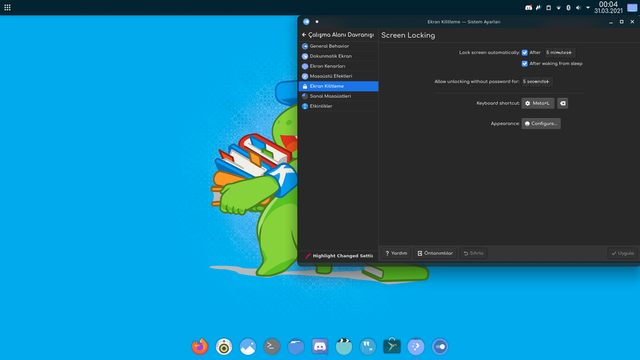Open the System Settings toggle dock icon

pyautogui.click(x=440, y=347)
